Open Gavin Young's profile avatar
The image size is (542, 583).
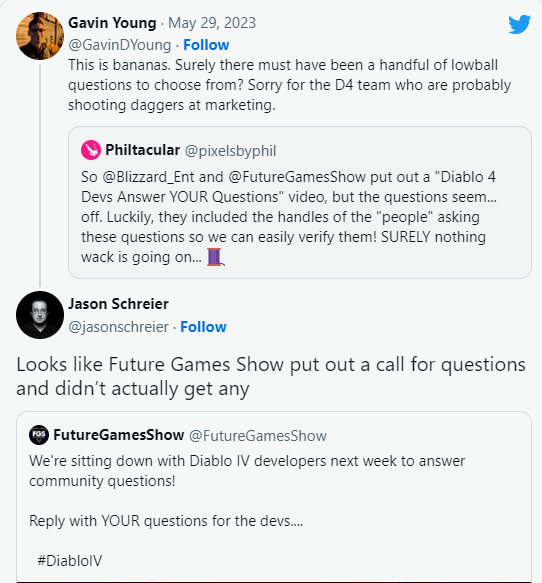pos(40,36)
